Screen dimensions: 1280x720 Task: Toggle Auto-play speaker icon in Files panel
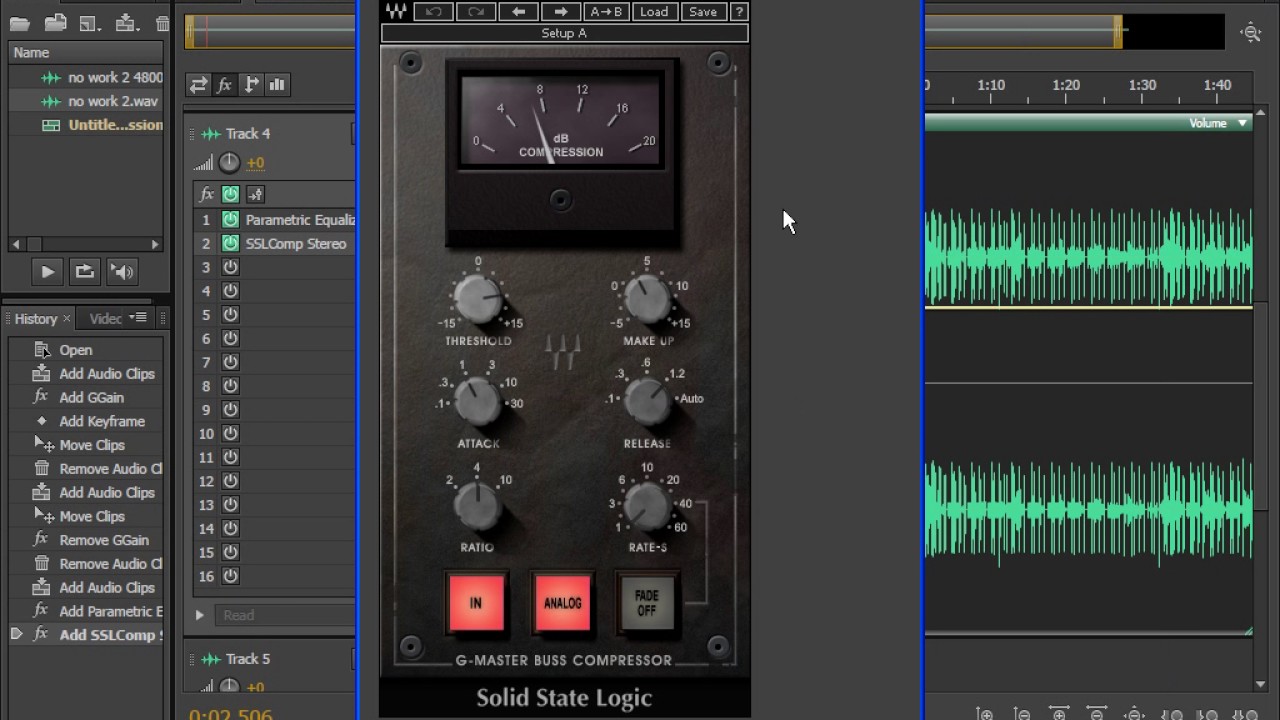click(122, 271)
